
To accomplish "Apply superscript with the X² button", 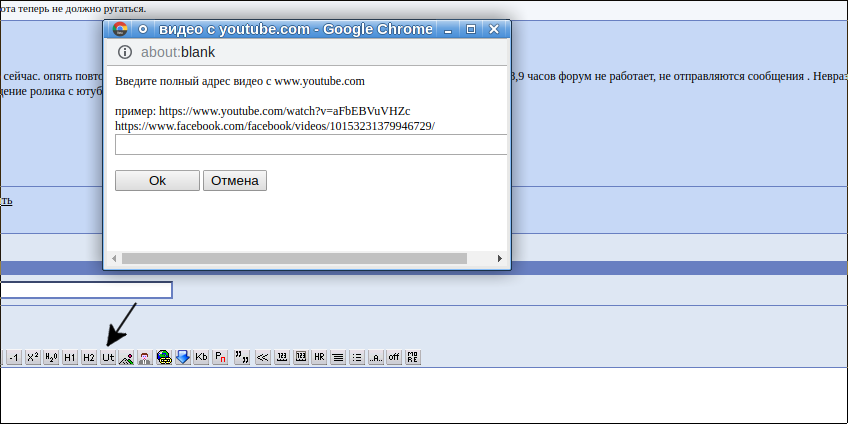I will tap(33, 357).
